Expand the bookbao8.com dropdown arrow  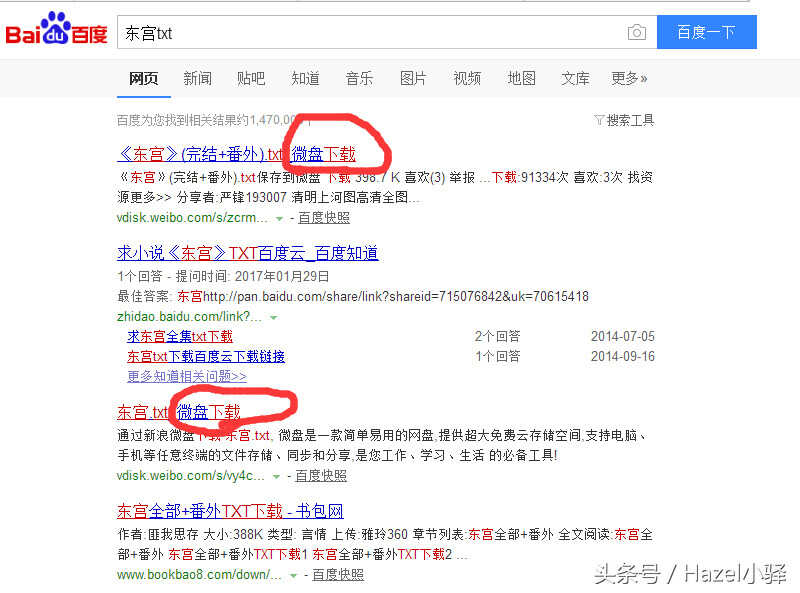point(293,576)
